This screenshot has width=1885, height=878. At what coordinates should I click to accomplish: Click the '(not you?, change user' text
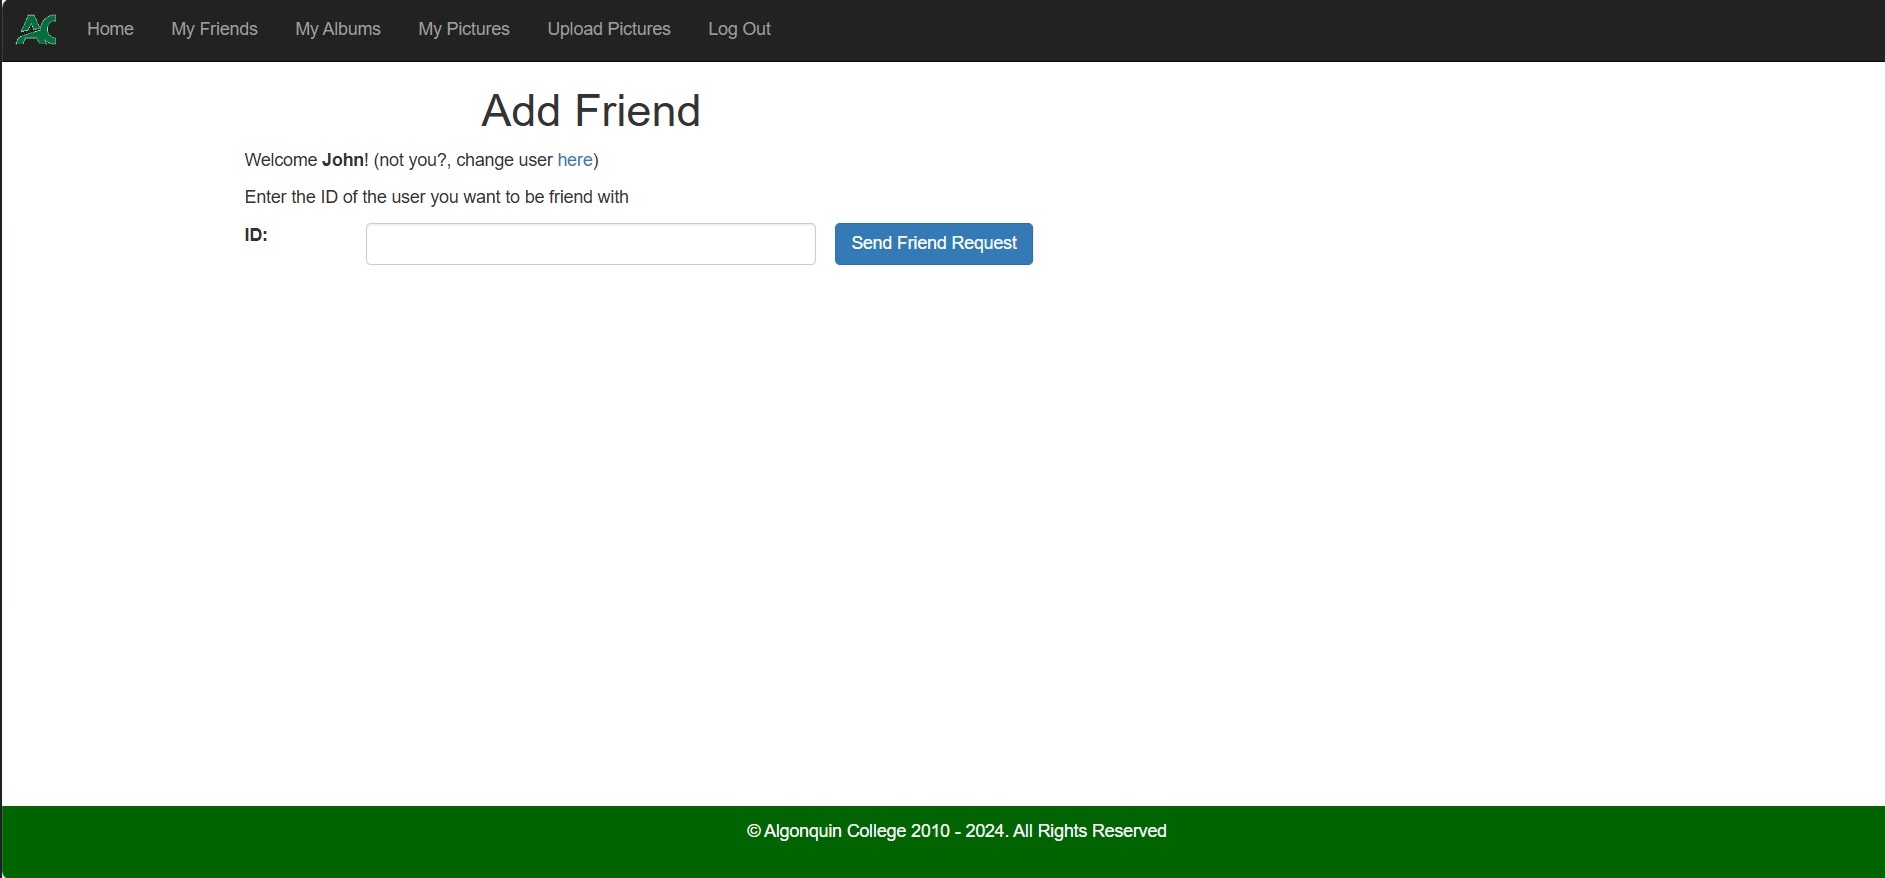click(x=463, y=160)
